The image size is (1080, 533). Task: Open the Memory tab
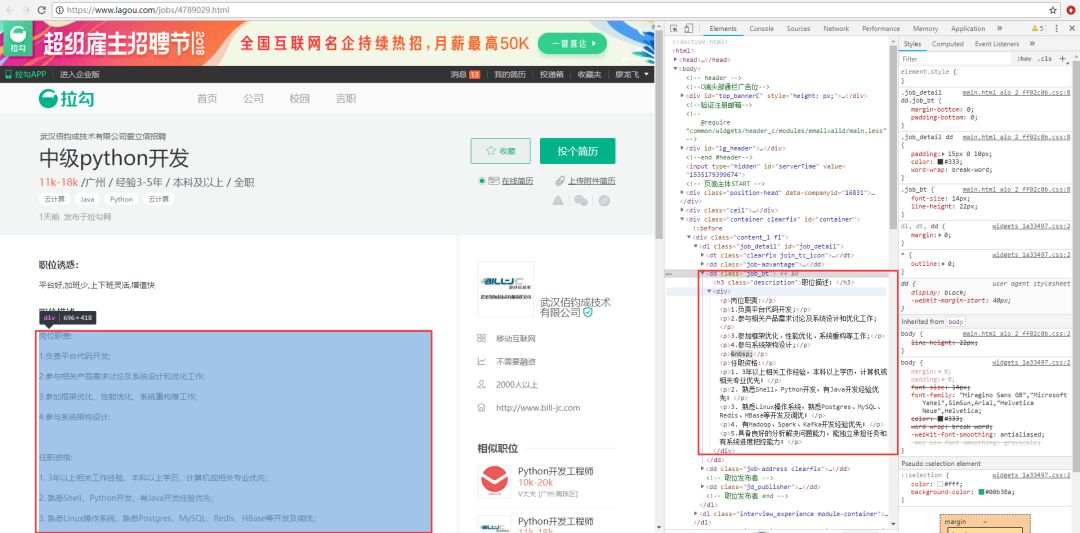tap(925, 28)
